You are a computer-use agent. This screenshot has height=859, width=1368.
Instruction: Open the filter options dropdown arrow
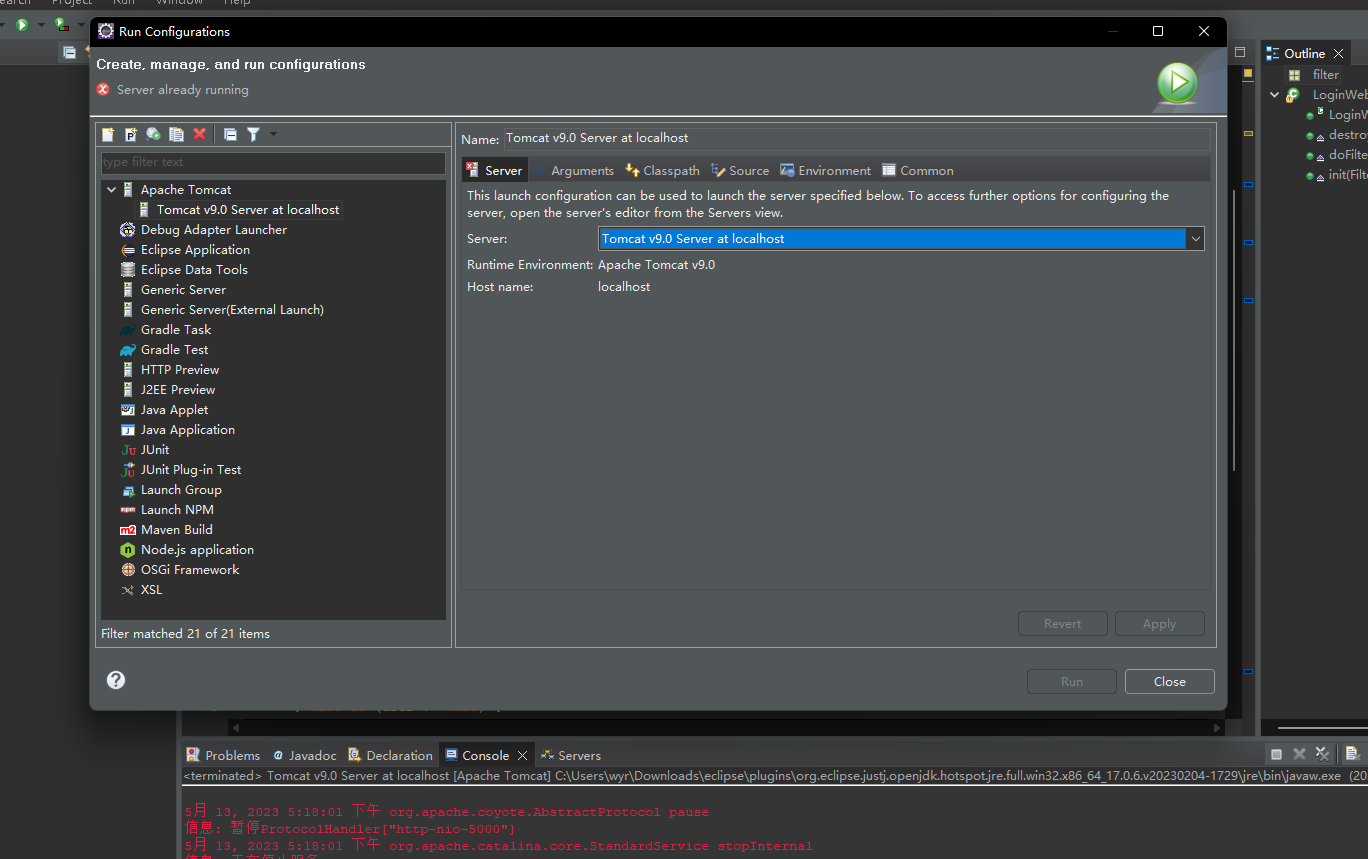[x=273, y=134]
